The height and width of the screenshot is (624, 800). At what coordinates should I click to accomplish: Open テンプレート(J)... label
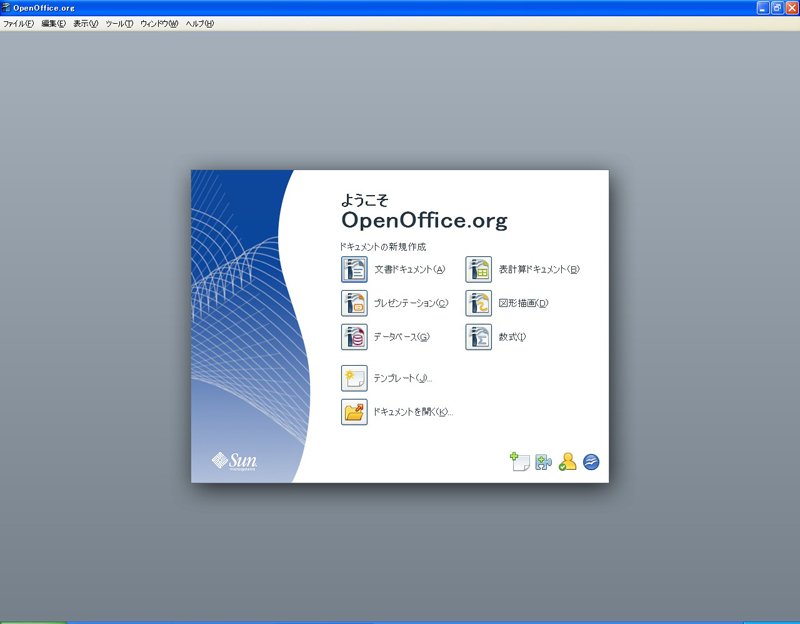(x=403, y=378)
